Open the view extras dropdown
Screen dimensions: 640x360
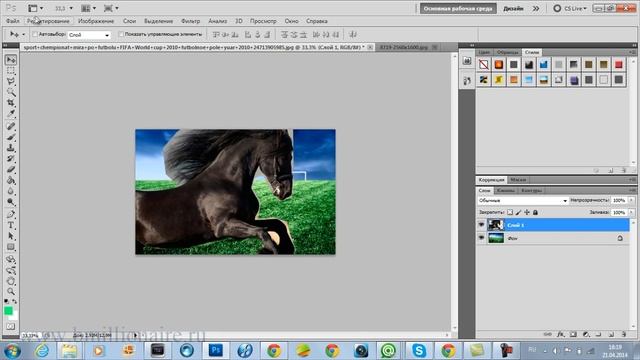[x=36, y=8]
